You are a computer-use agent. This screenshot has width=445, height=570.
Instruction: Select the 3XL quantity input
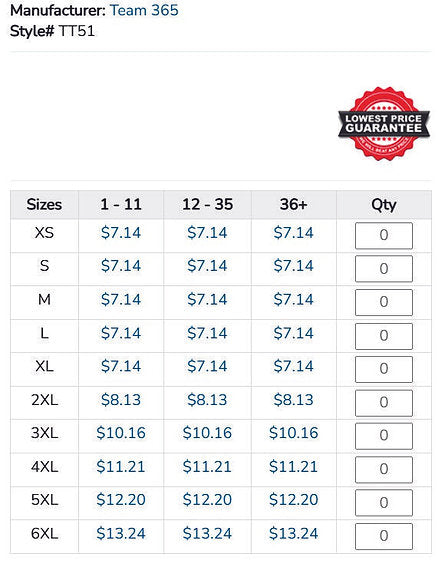384,436
